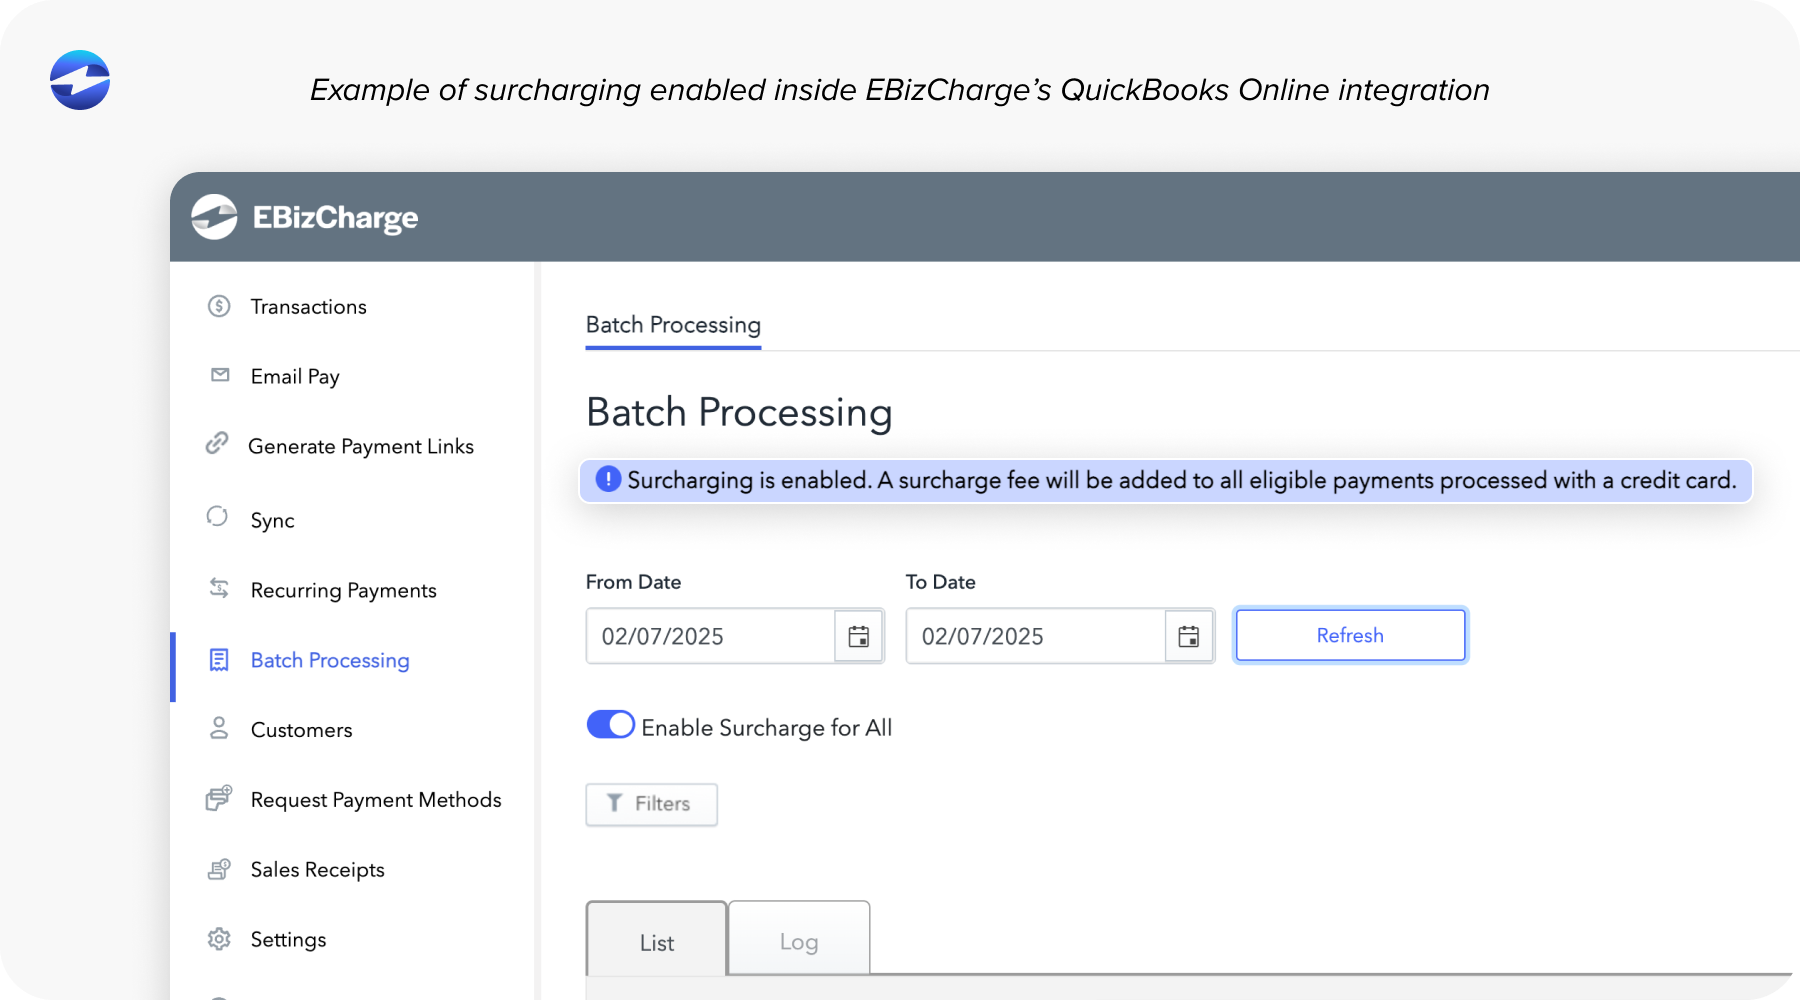1800x1000 pixels.
Task: Click the Batch Processing document icon
Action: pos(218,660)
